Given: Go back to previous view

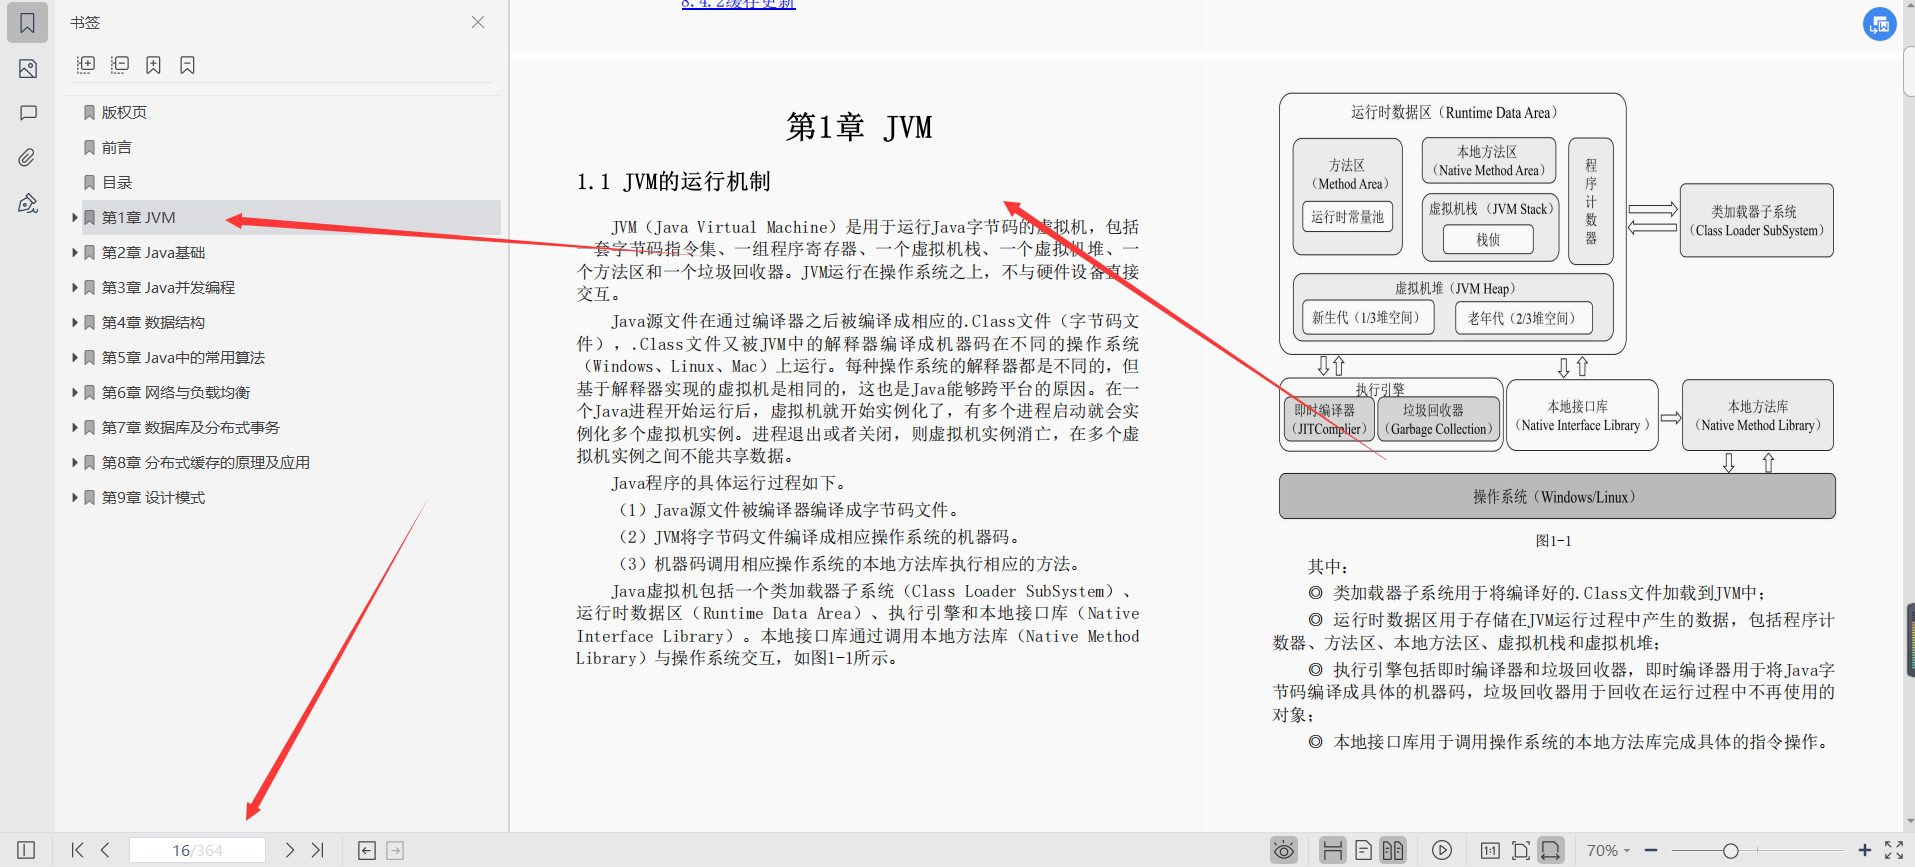Looking at the screenshot, I should tap(367, 850).
